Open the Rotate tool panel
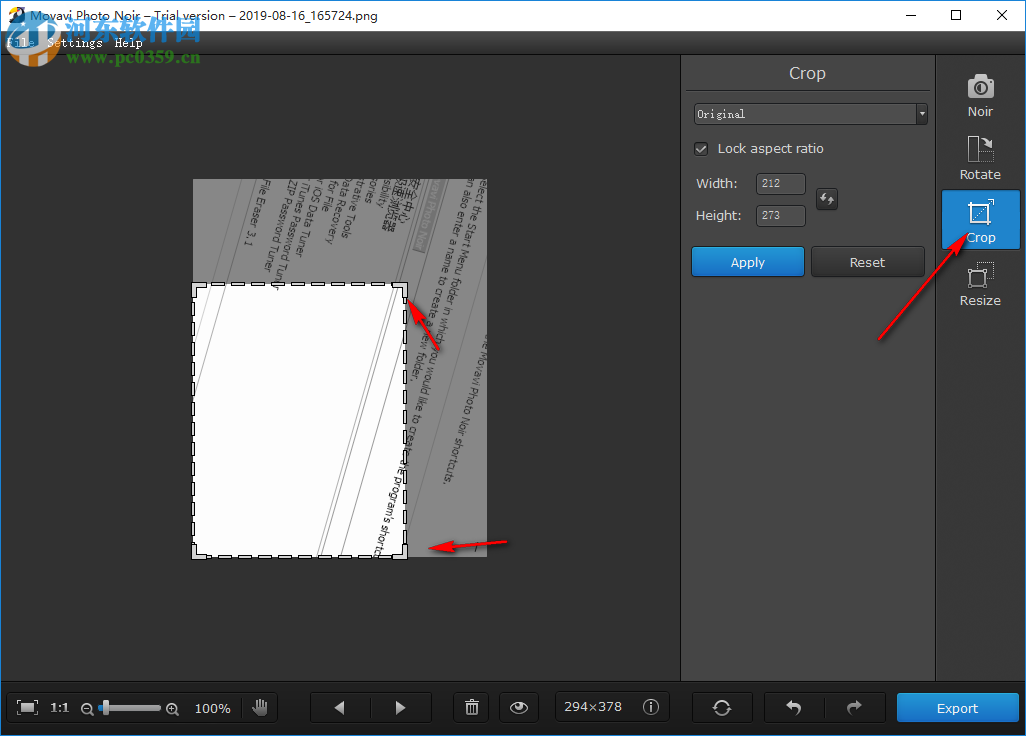Image resolution: width=1026 pixels, height=736 pixels. tap(979, 158)
